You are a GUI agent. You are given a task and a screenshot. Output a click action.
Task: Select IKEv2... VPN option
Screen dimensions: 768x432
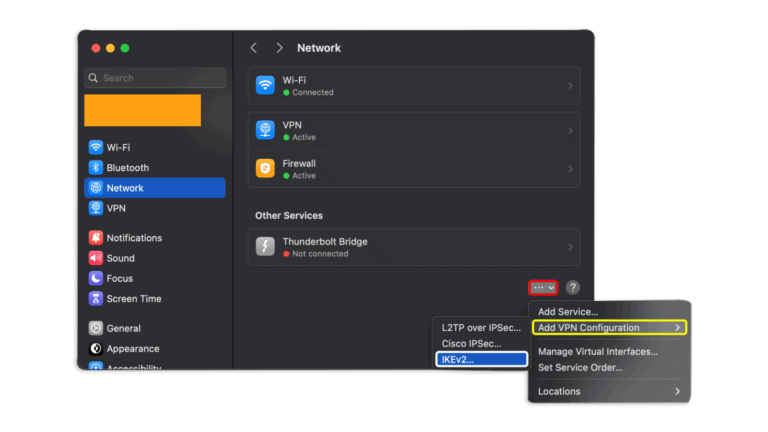tap(481, 360)
